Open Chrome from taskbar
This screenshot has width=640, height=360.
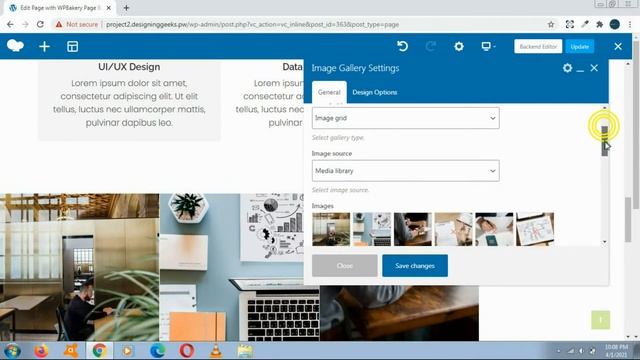pos(99,351)
